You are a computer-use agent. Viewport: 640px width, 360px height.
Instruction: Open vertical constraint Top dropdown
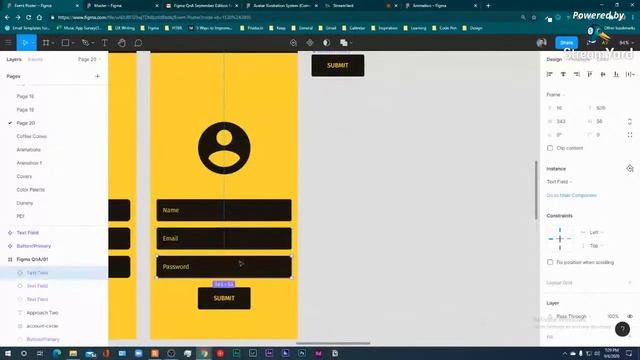pyautogui.click(x=596, y=246)
